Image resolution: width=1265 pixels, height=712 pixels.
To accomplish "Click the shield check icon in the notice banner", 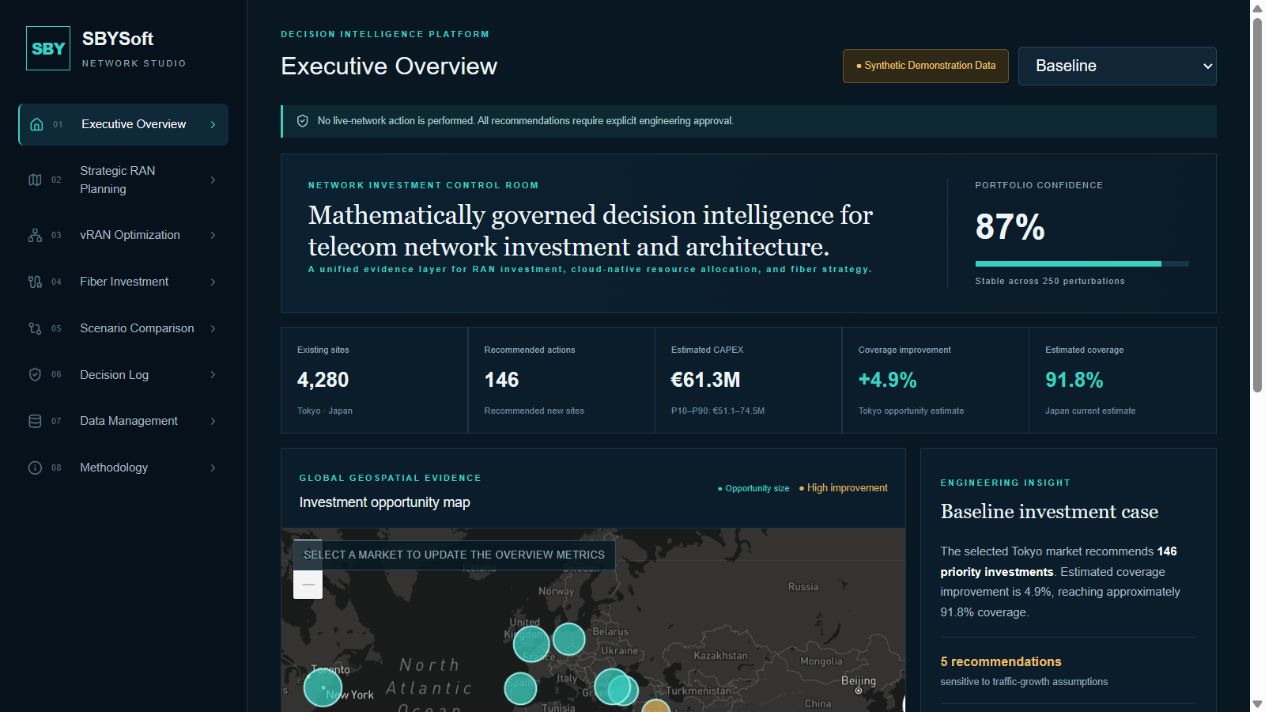I will 303,121.
